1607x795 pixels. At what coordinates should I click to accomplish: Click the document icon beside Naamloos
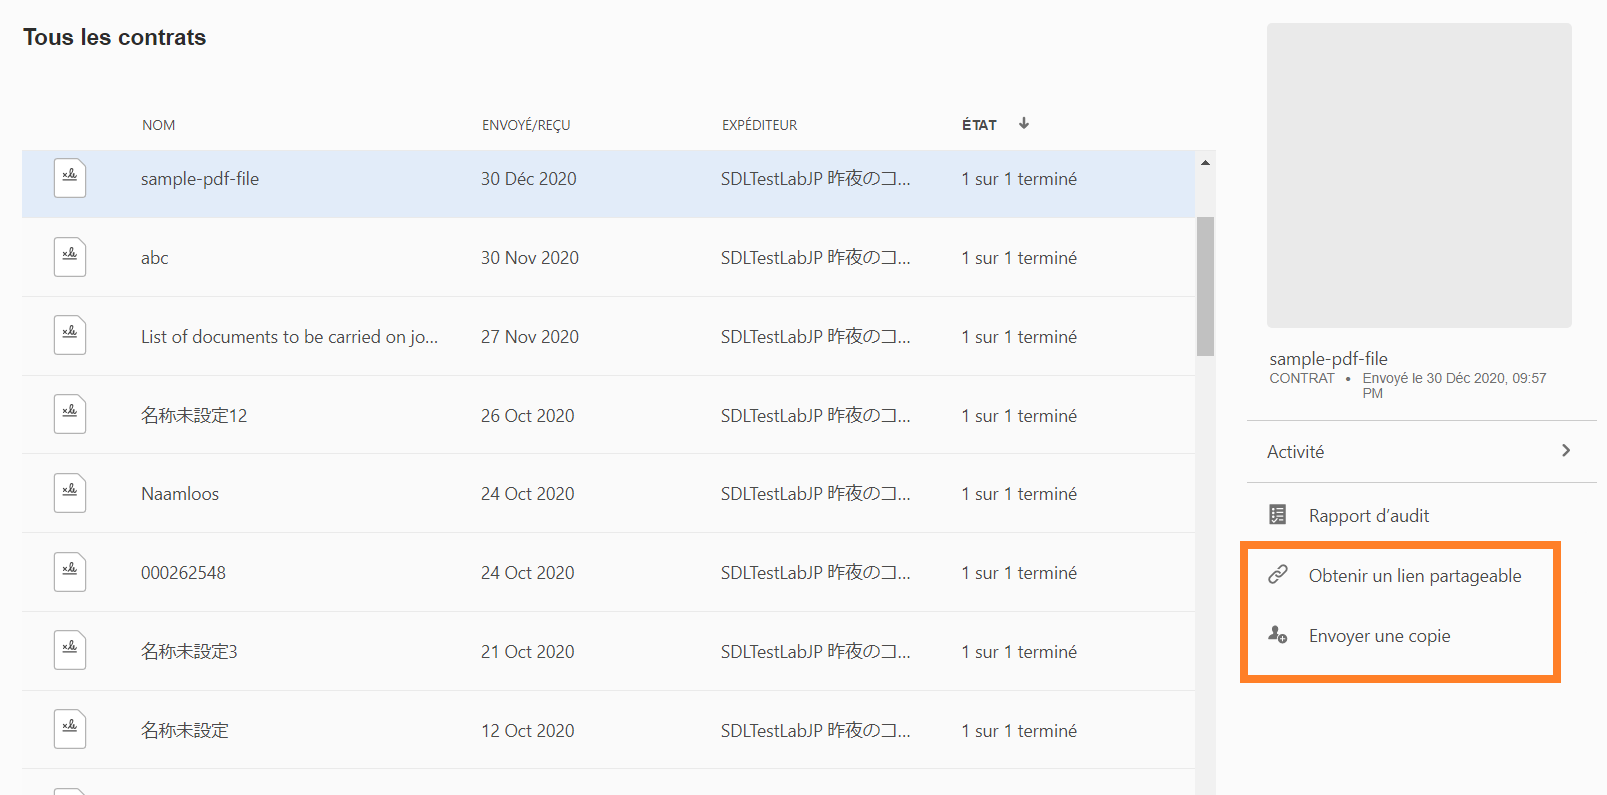[x=70, y=493]
